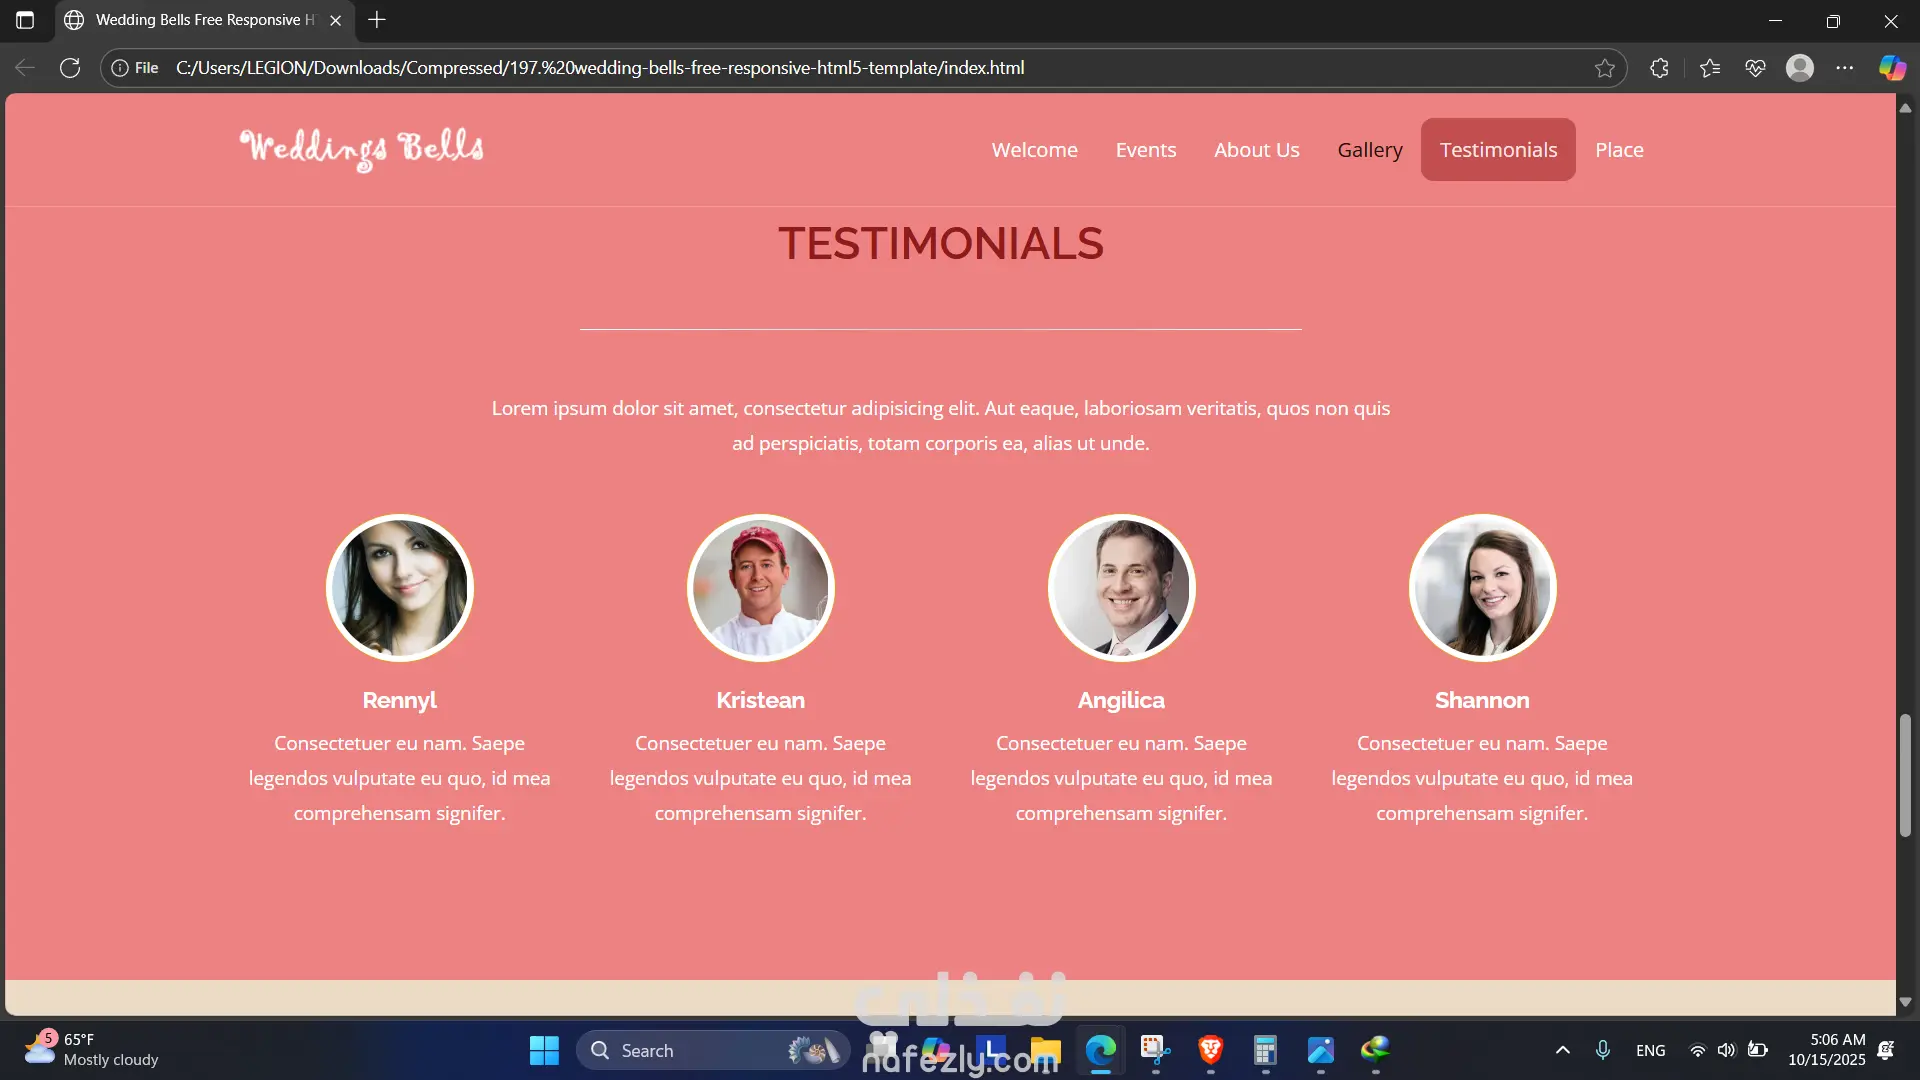Click the vertical page scrollbar thumb

[1905, 775]
